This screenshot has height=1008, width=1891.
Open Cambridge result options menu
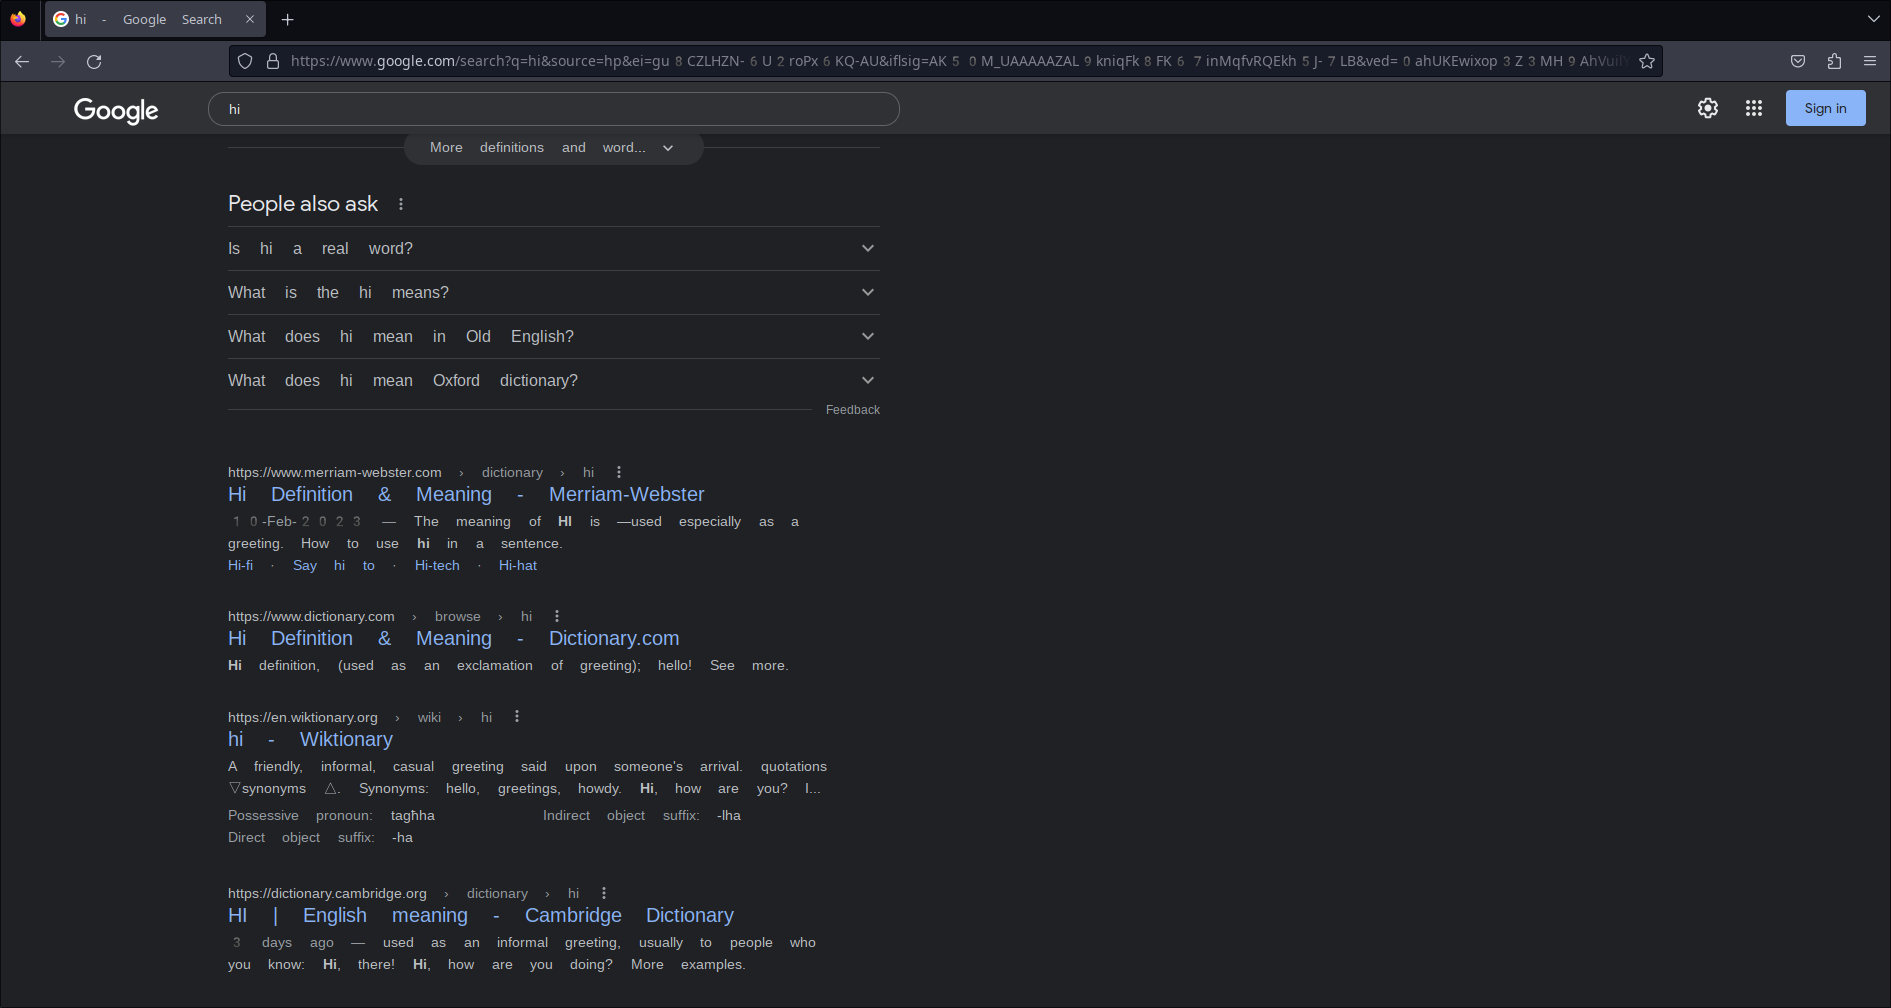click(604, 893)
